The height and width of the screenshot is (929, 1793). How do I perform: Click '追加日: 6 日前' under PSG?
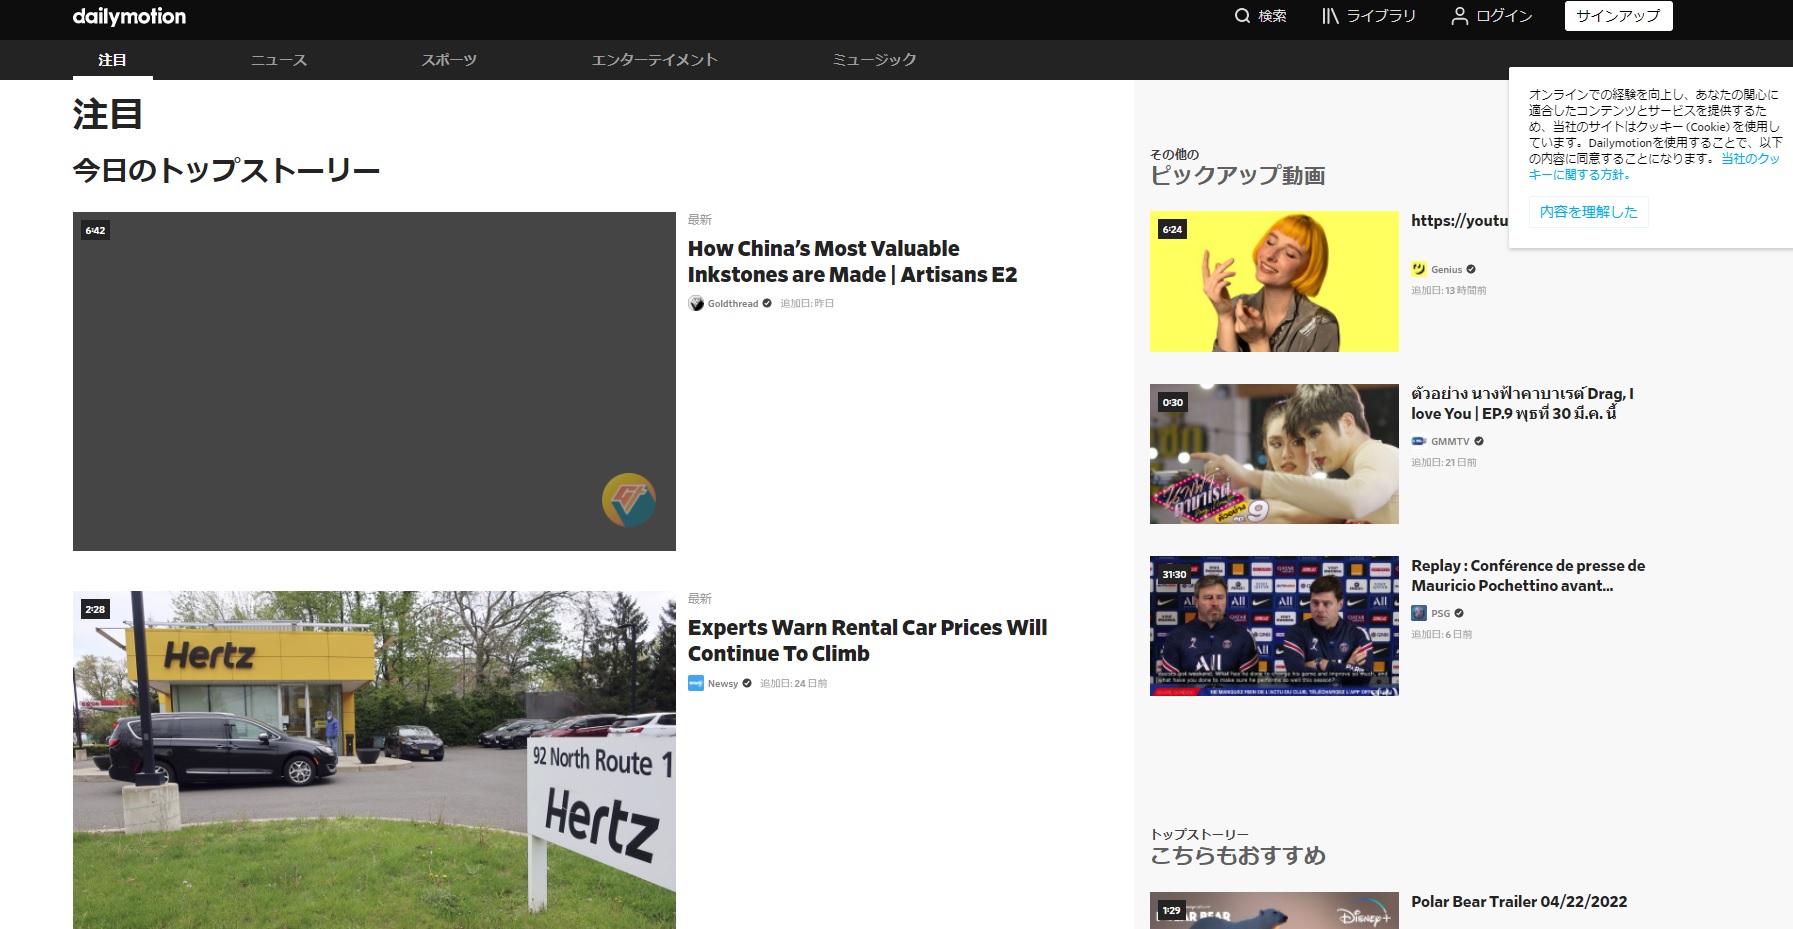(x=1441, y=635)
